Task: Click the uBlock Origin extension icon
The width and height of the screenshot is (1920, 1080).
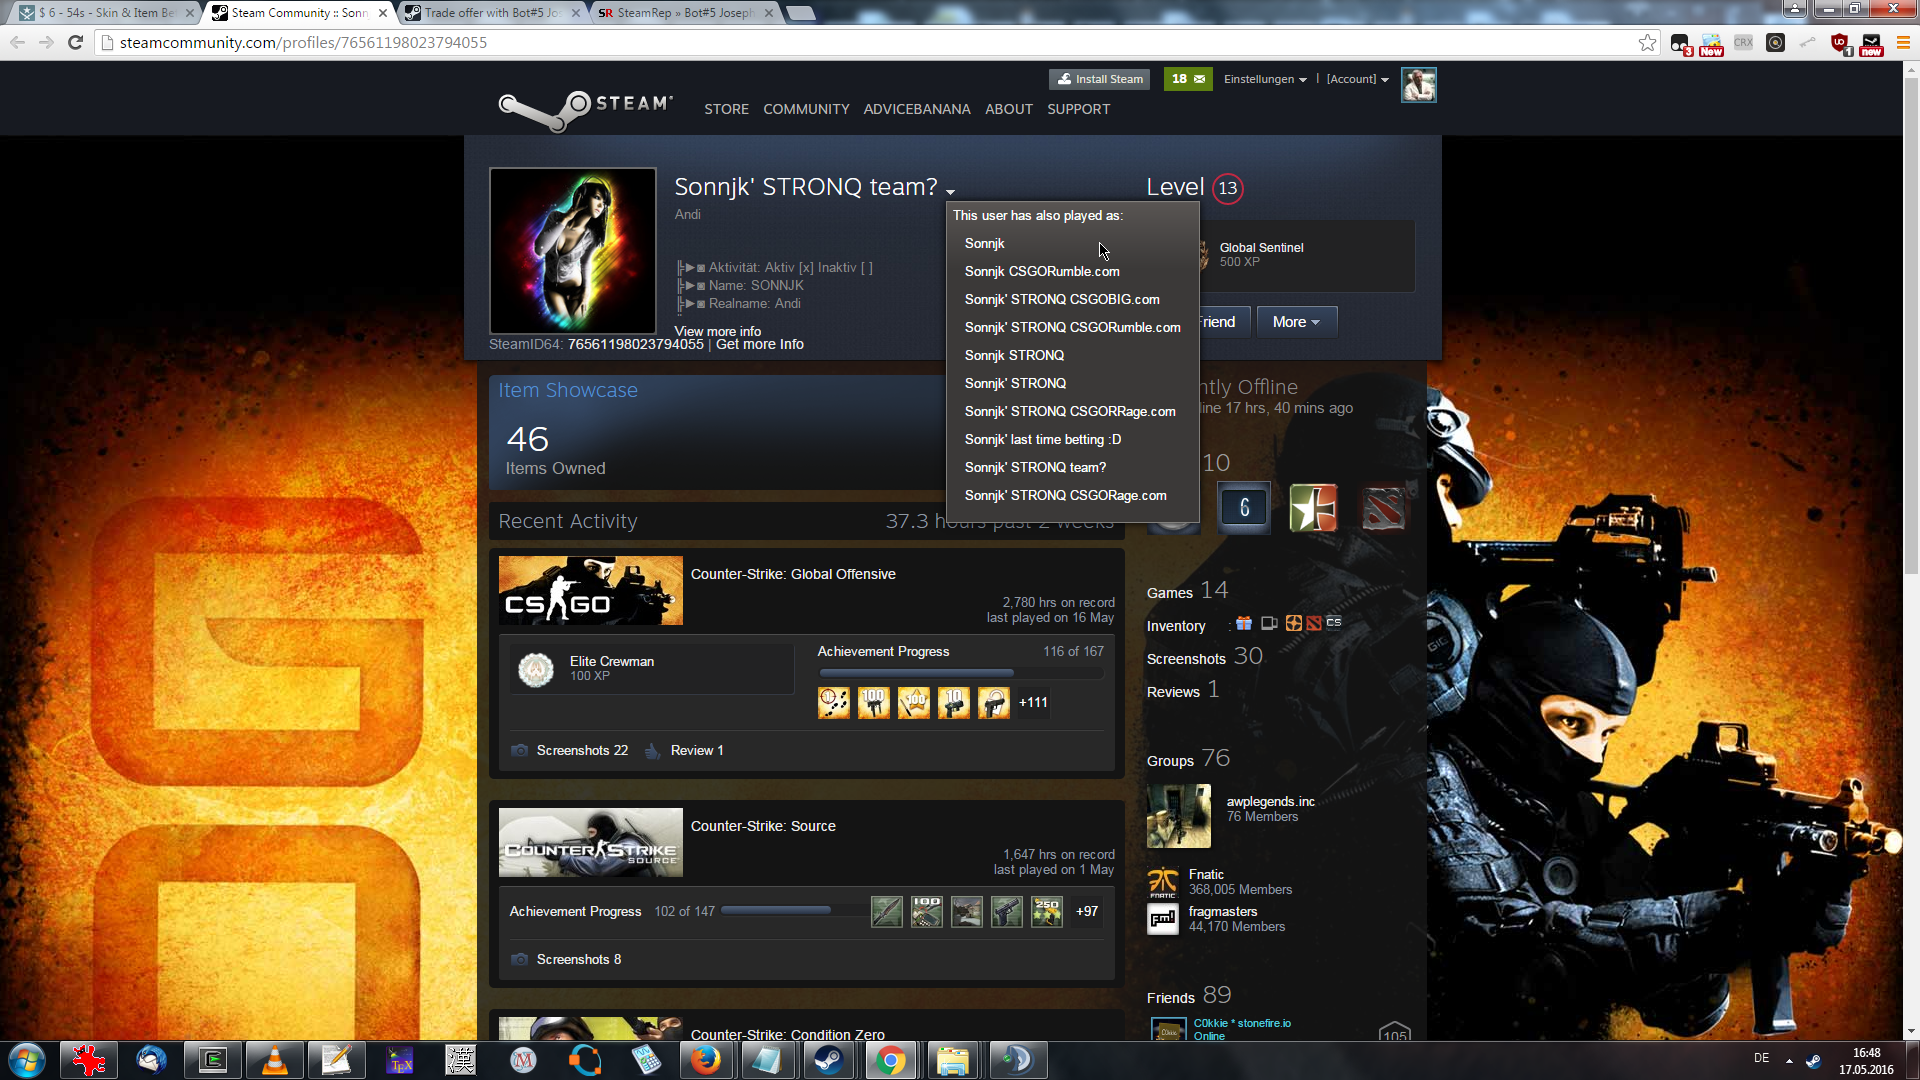Action: (1839, 43)
